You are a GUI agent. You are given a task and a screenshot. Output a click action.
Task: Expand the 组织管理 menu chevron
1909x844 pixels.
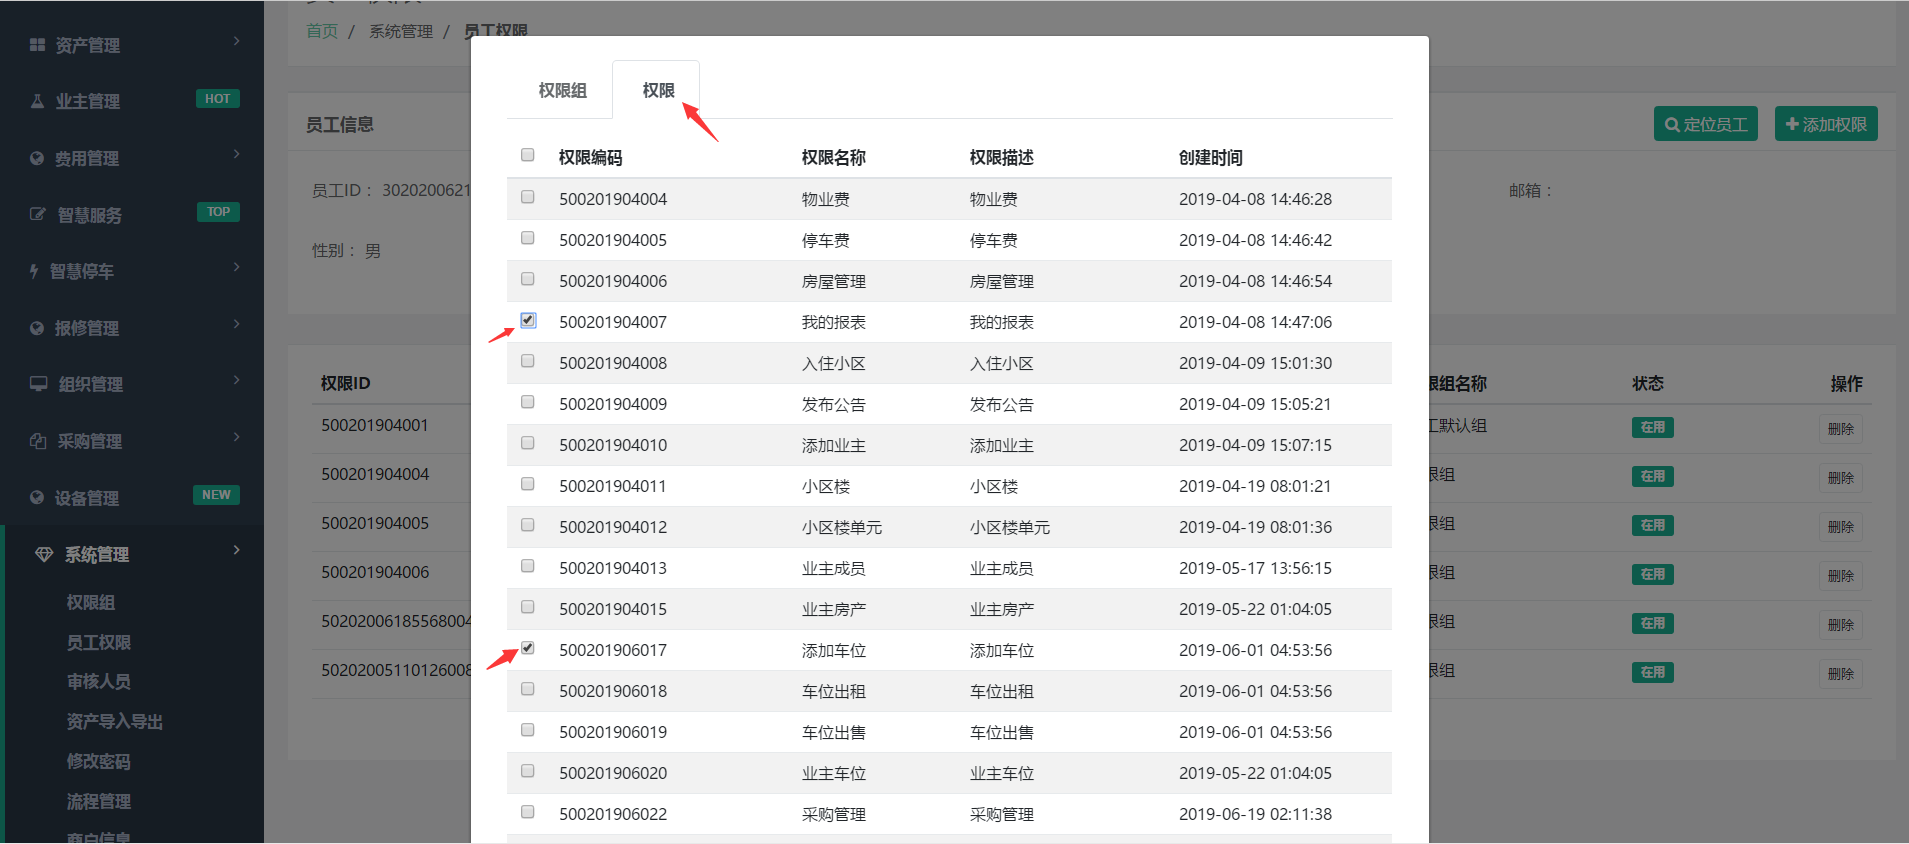(237, 380)
